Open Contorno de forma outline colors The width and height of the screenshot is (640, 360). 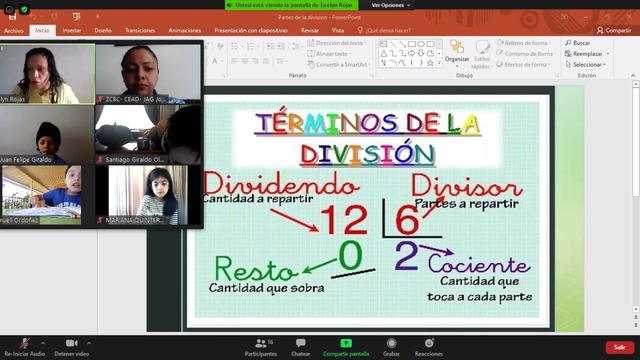click(527, 54)
